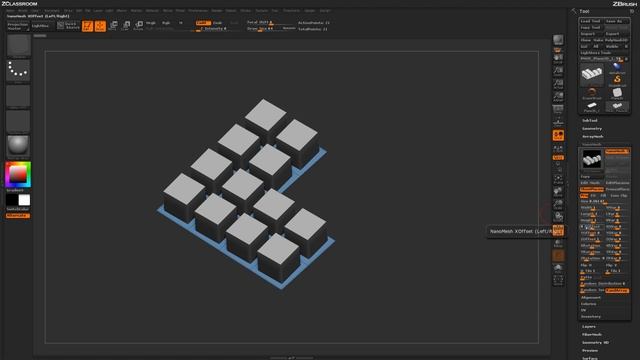Click the Quick Sketch icon
This screenshot has height=360, width=640.
68,26
